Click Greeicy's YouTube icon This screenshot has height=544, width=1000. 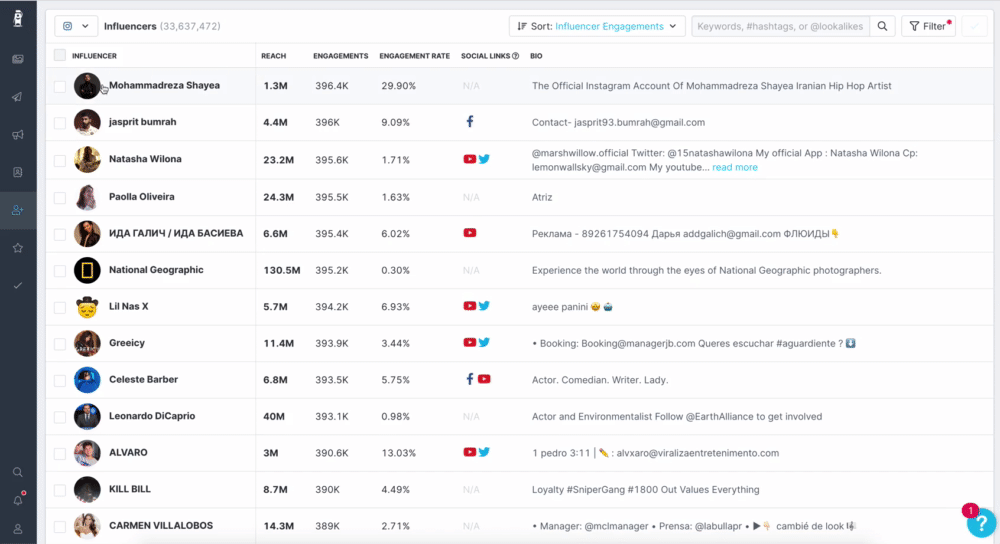click(469, 342)
